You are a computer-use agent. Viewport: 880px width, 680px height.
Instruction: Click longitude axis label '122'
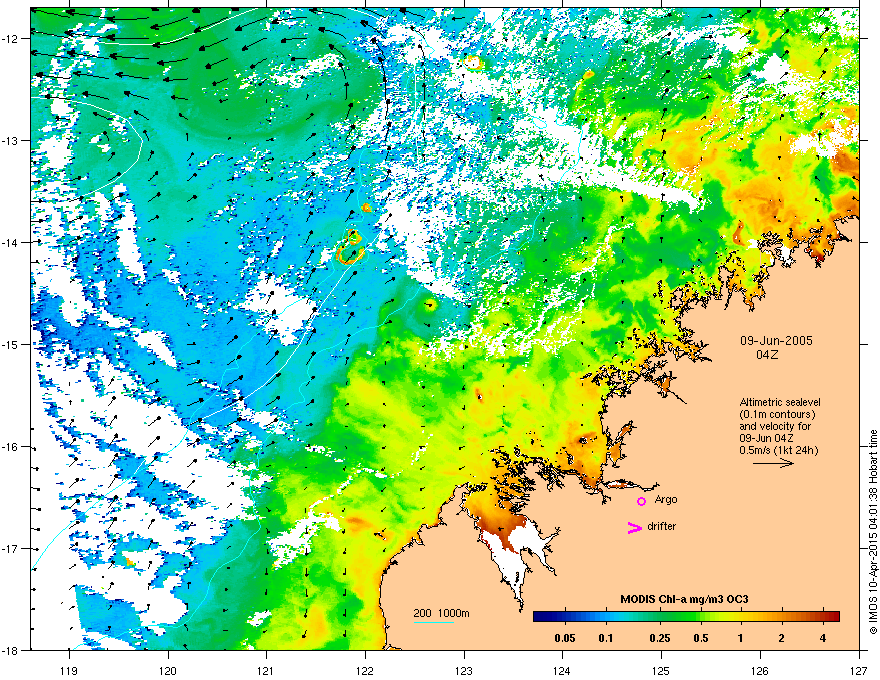pyautogui.click(x=365, y=670)
